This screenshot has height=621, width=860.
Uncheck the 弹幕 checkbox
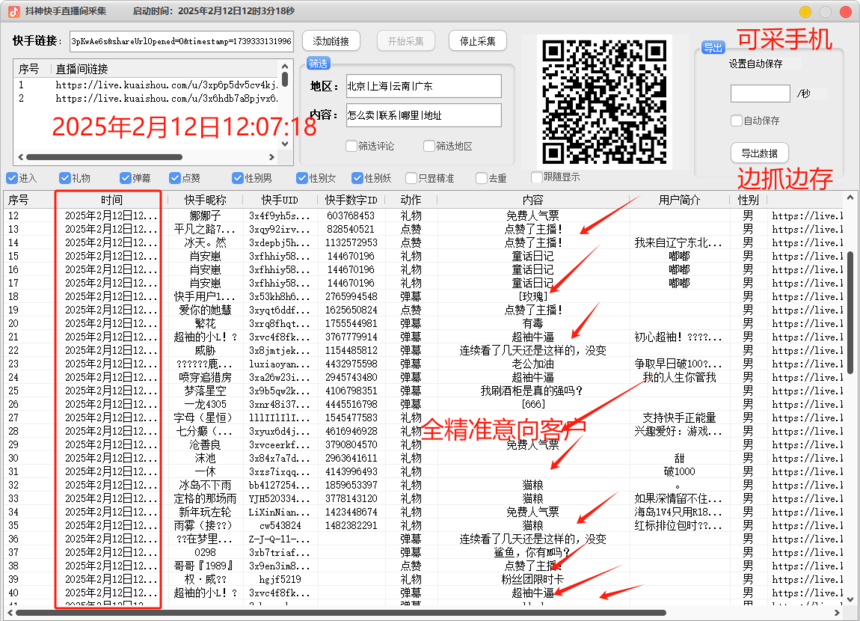pyautogui.click(x=125, y=178)
